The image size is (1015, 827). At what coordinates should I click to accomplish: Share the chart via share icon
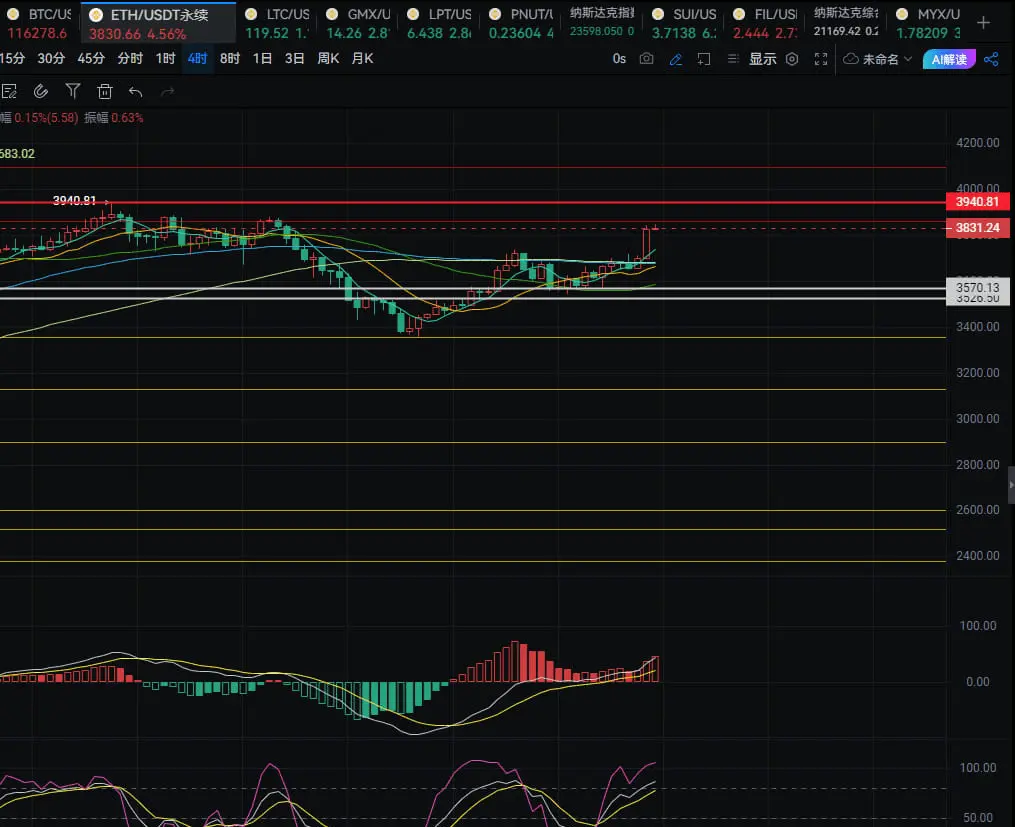coord(991,59)
